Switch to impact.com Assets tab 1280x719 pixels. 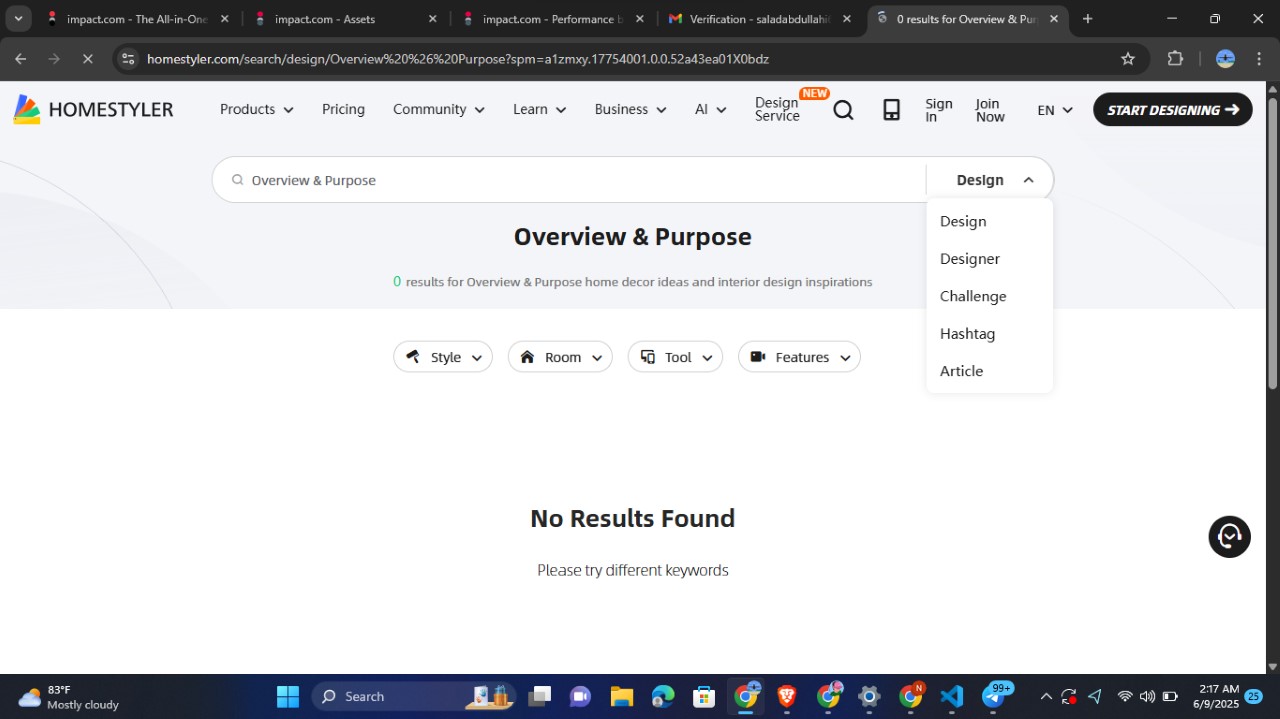(345, 18)
